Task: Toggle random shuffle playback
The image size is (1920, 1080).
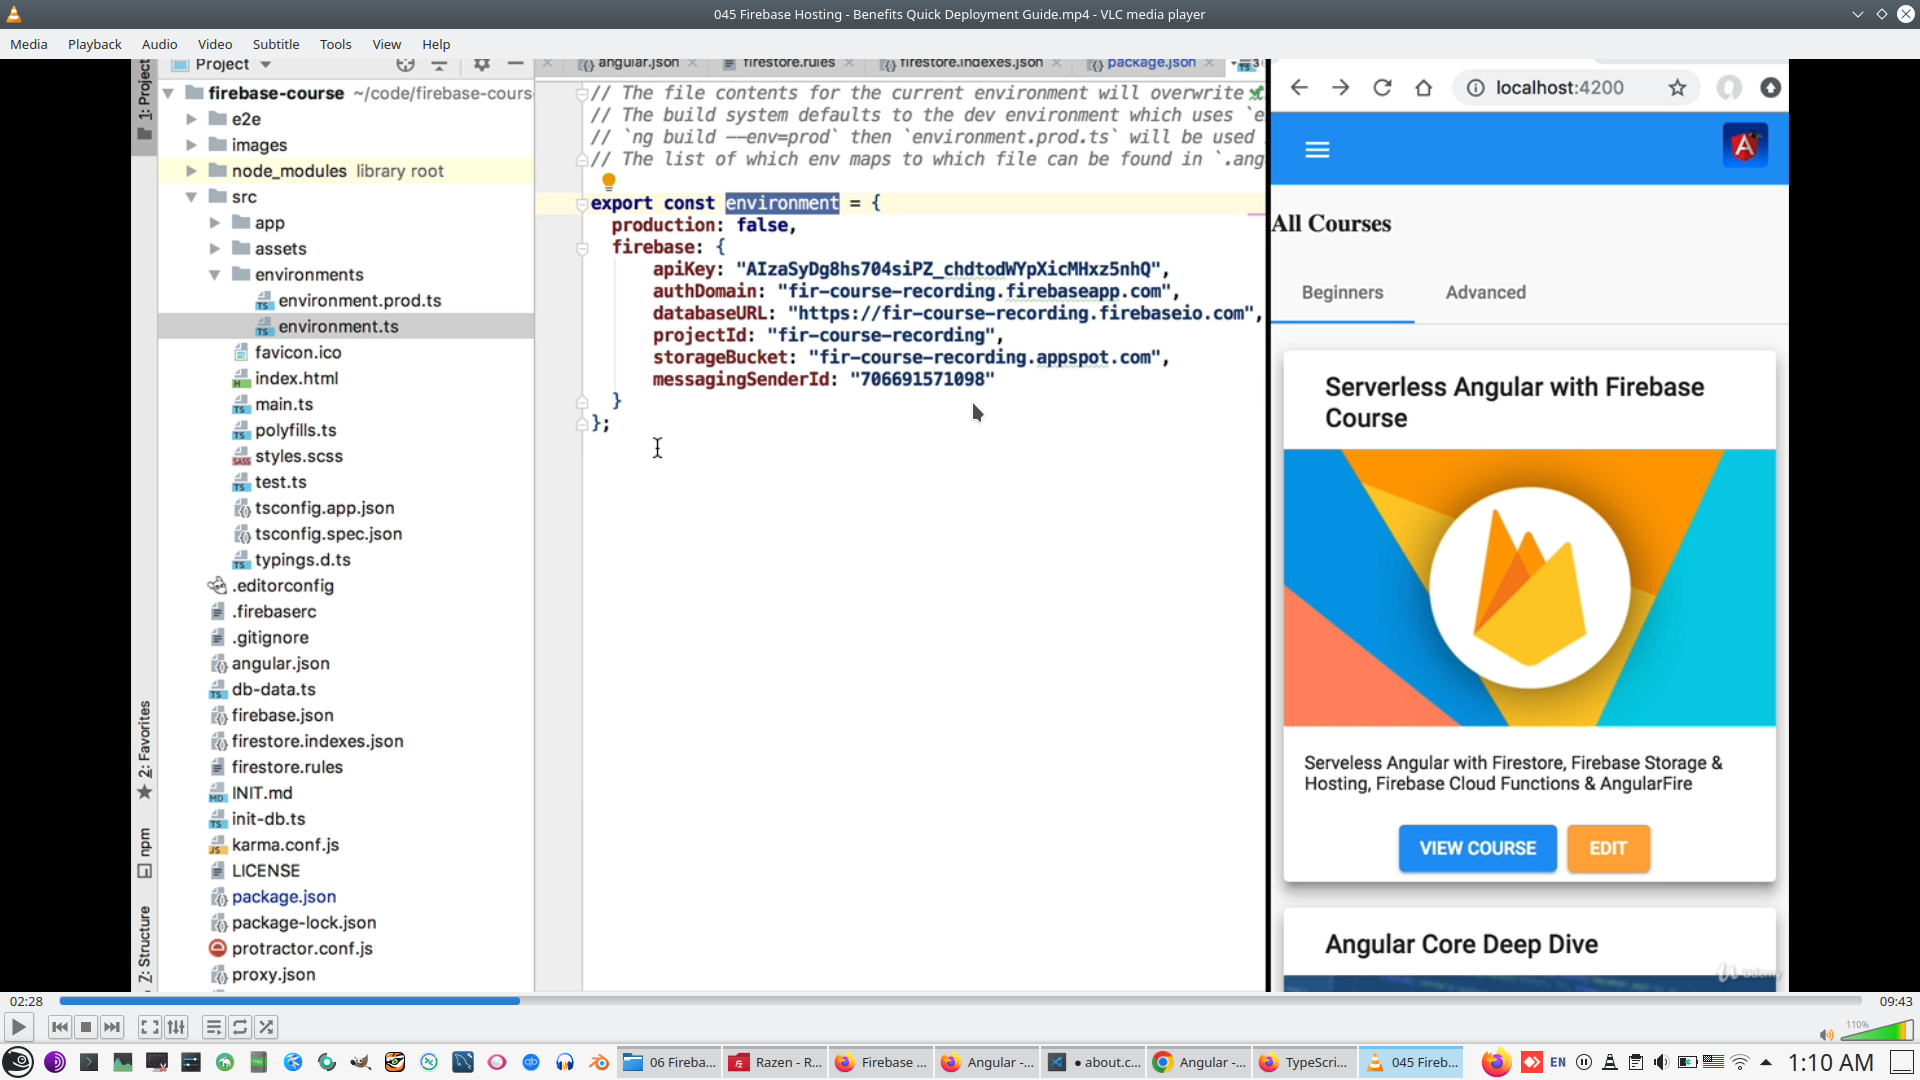Action: [x=266, y=1027]
